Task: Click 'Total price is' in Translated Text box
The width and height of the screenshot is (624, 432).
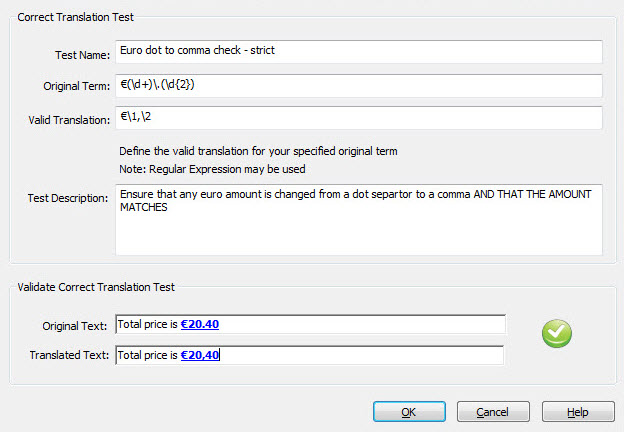Action: [x=148, y=355]
